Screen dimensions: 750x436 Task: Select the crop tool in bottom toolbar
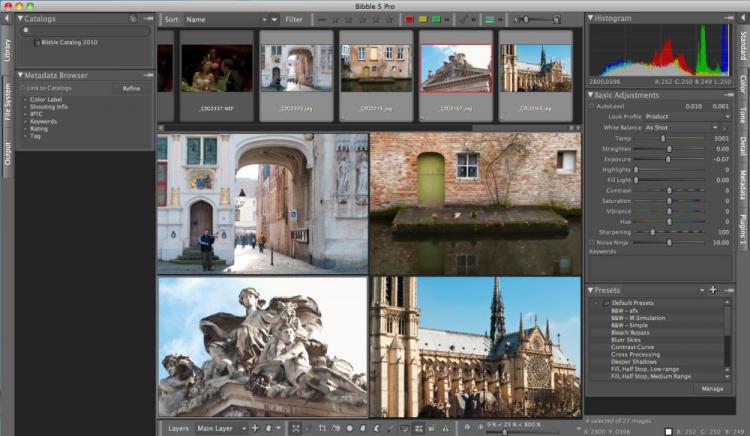click(x=322, y=428)
